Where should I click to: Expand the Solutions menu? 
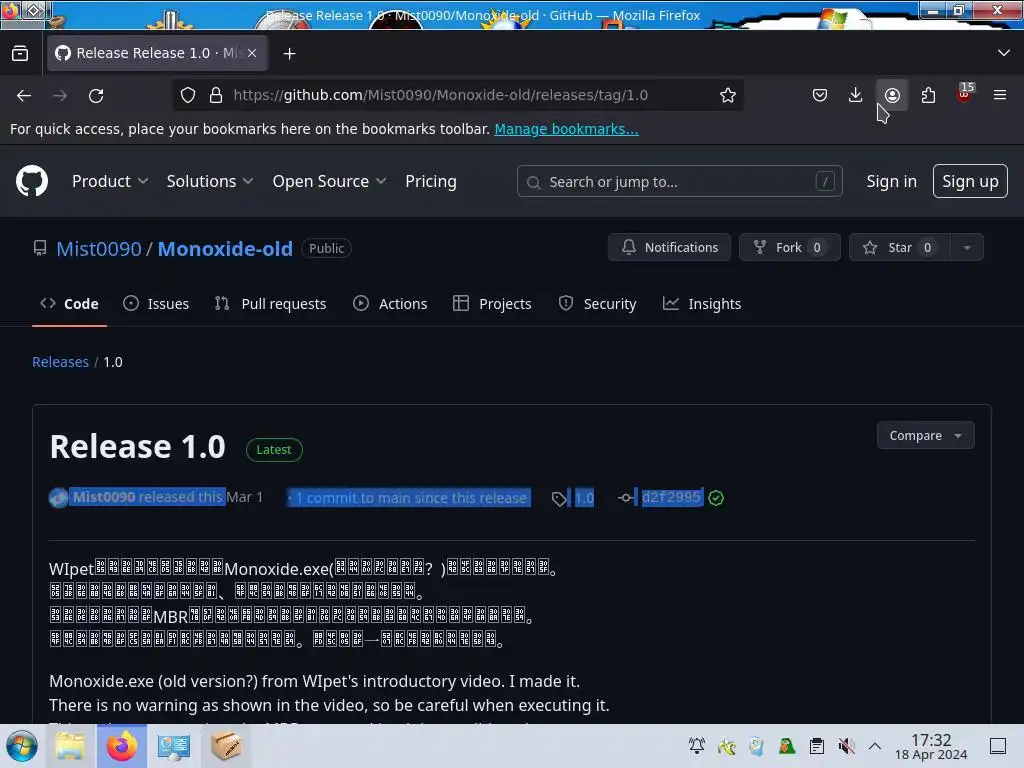click(x=210, y=182)
